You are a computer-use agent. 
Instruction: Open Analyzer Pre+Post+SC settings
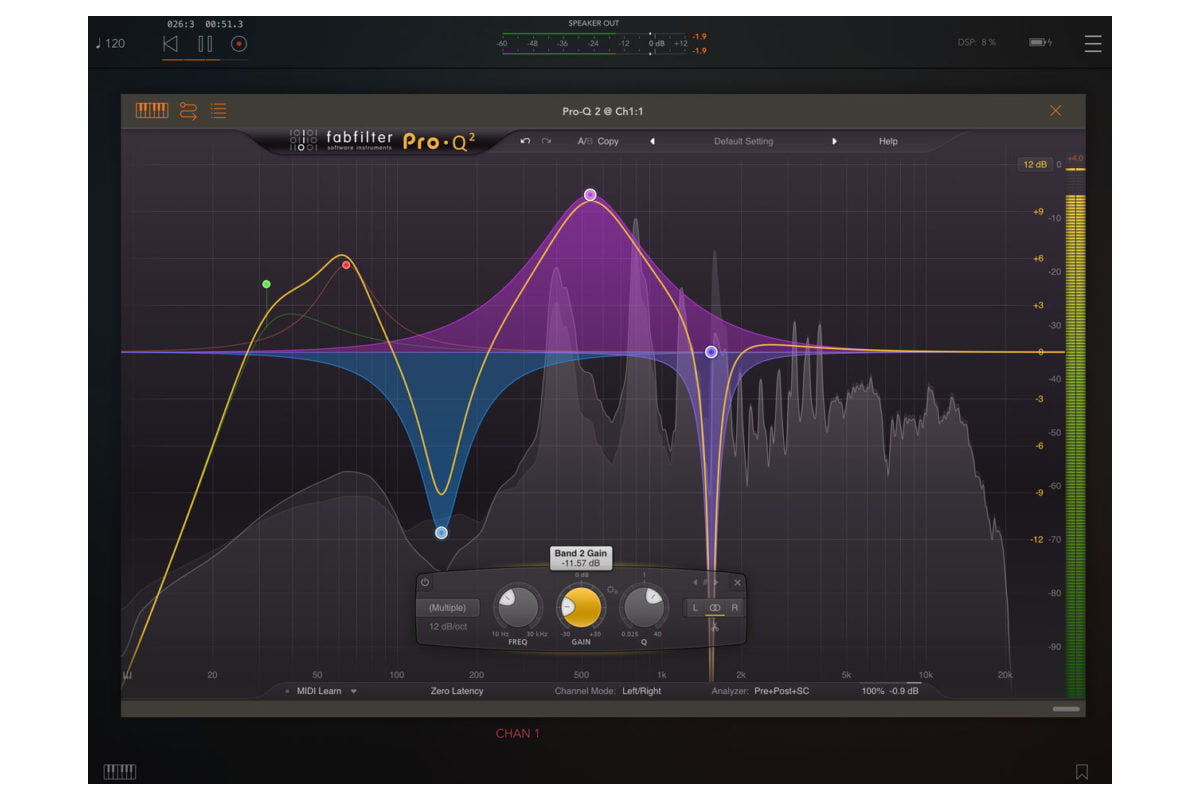pos(782,691)
